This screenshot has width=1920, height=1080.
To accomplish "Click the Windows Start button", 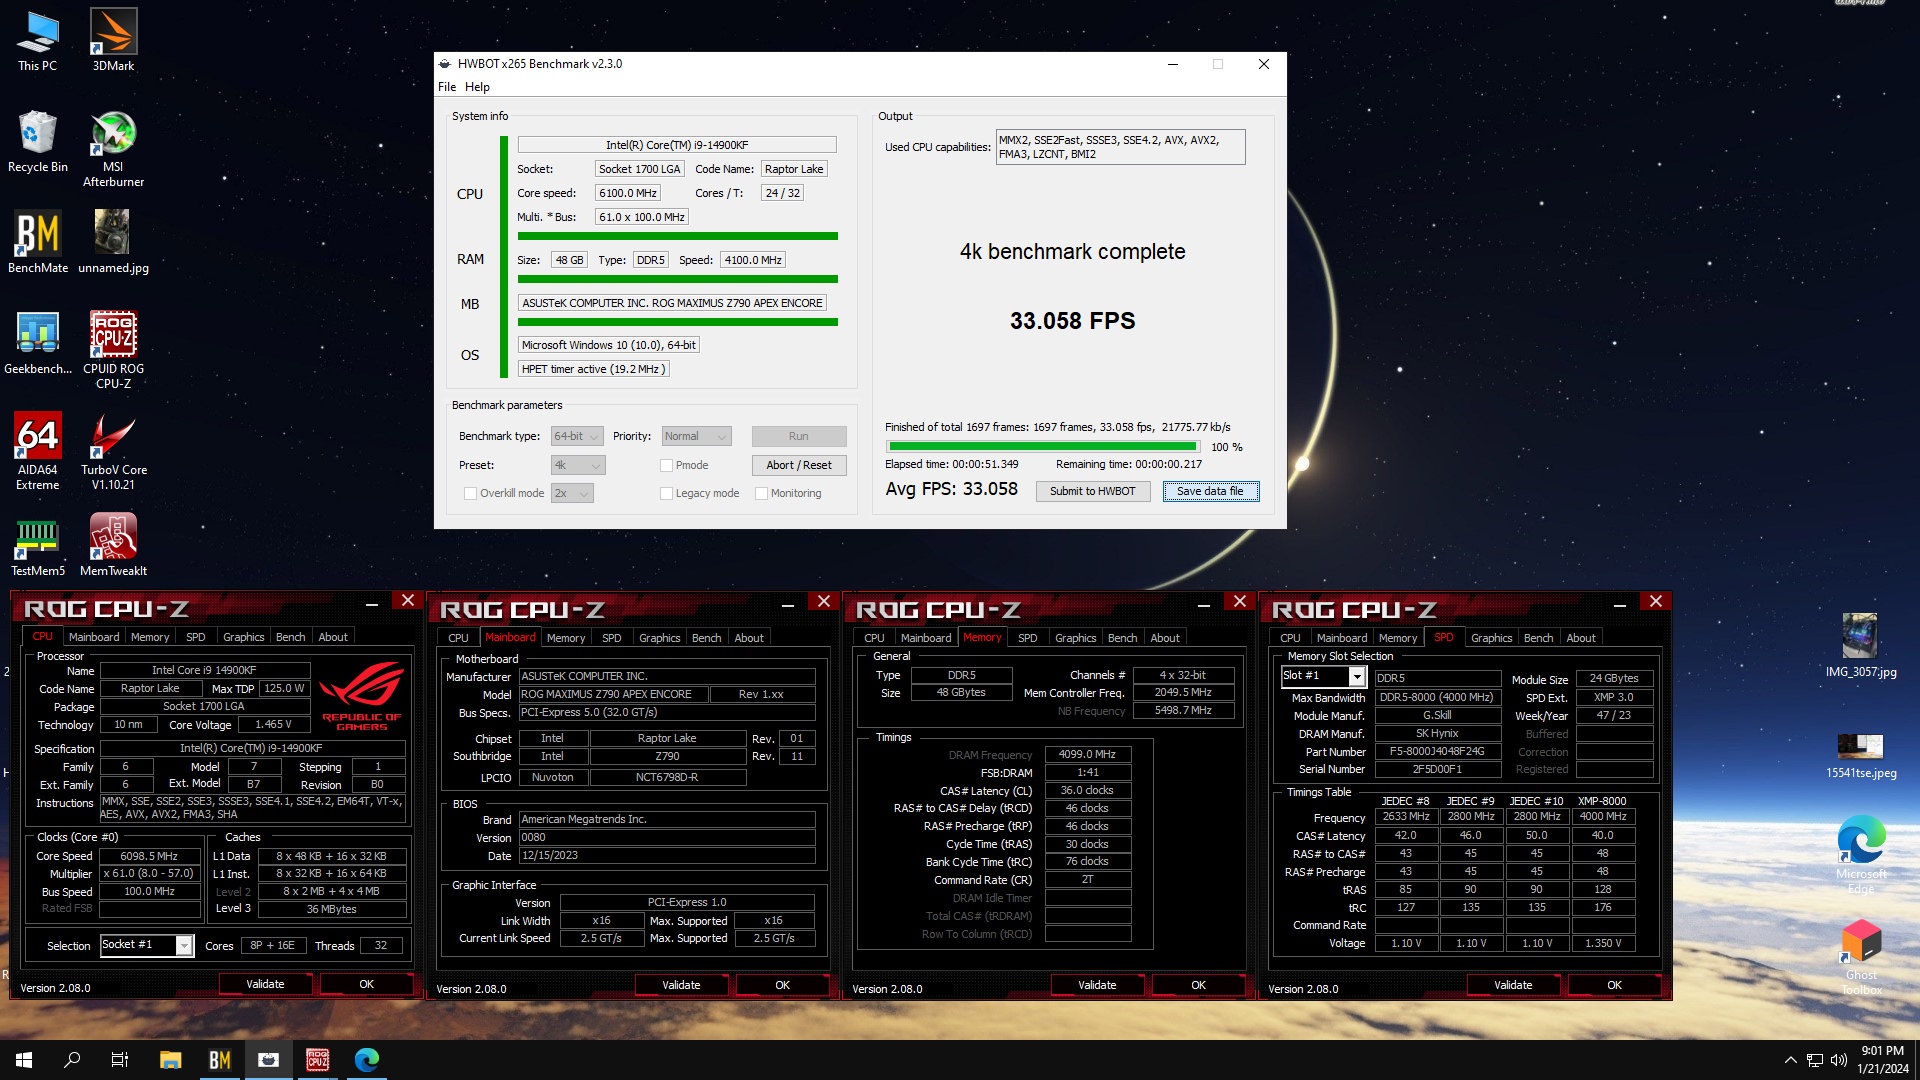I will tap(24, 1060).
